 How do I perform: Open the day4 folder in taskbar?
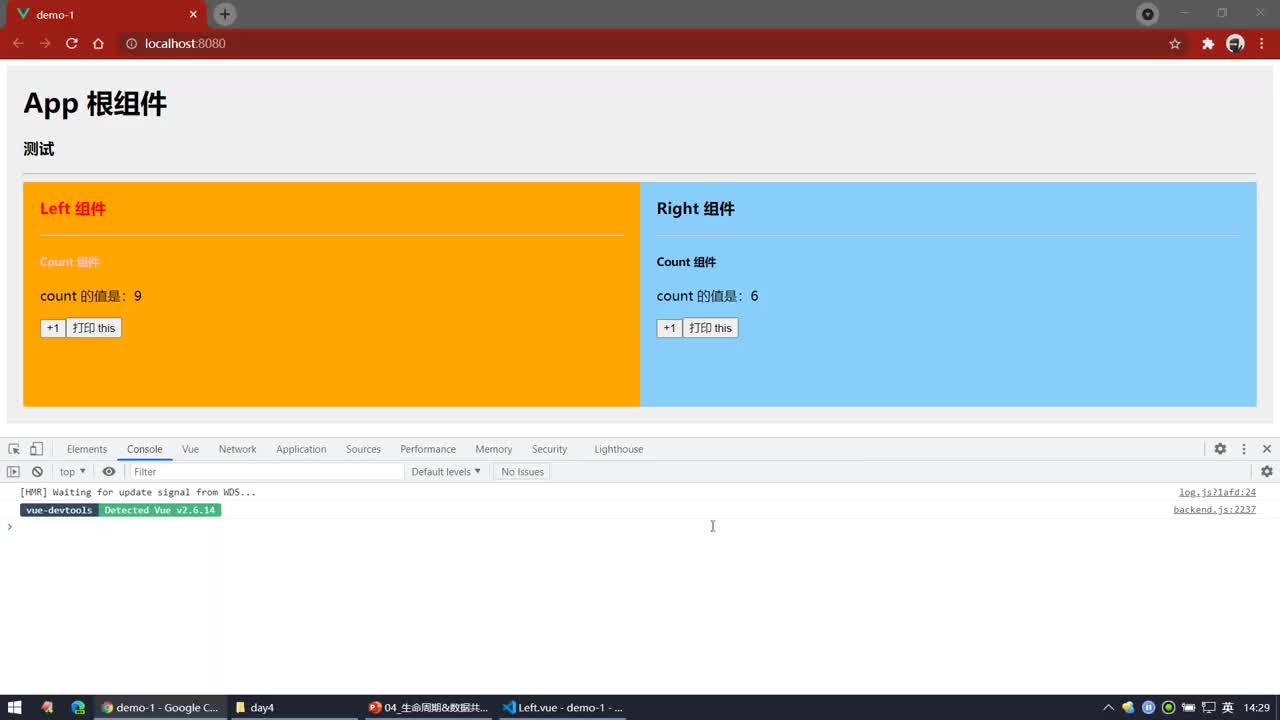click(x=294, y=707)
